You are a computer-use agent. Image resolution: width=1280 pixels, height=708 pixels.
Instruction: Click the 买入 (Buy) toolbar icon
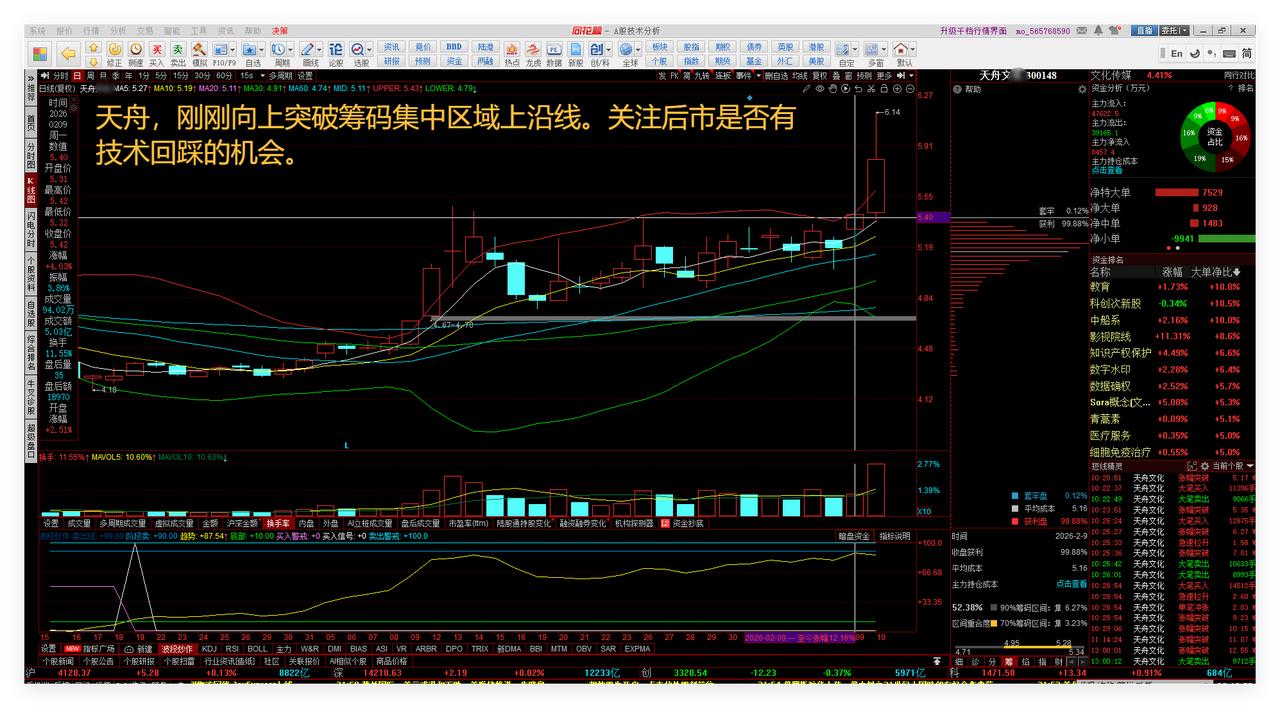tap(155, 50)
